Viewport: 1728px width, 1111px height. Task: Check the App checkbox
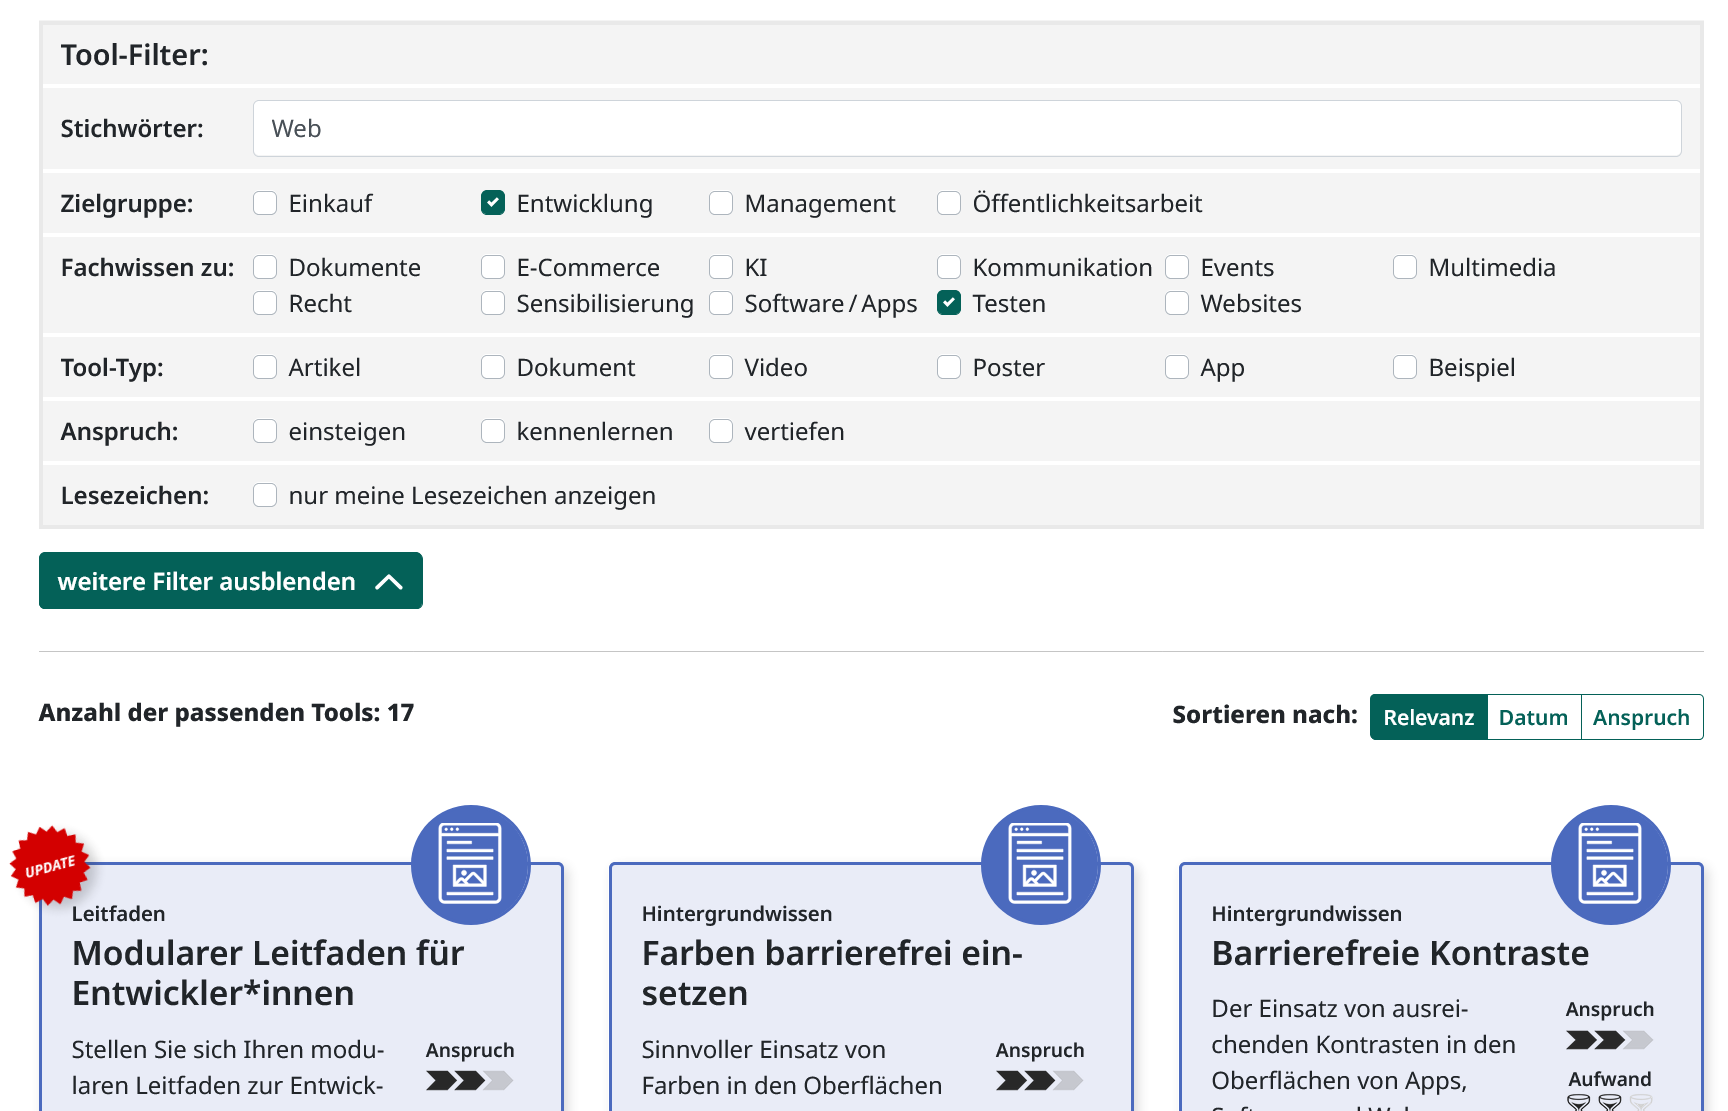[1177, 367]
